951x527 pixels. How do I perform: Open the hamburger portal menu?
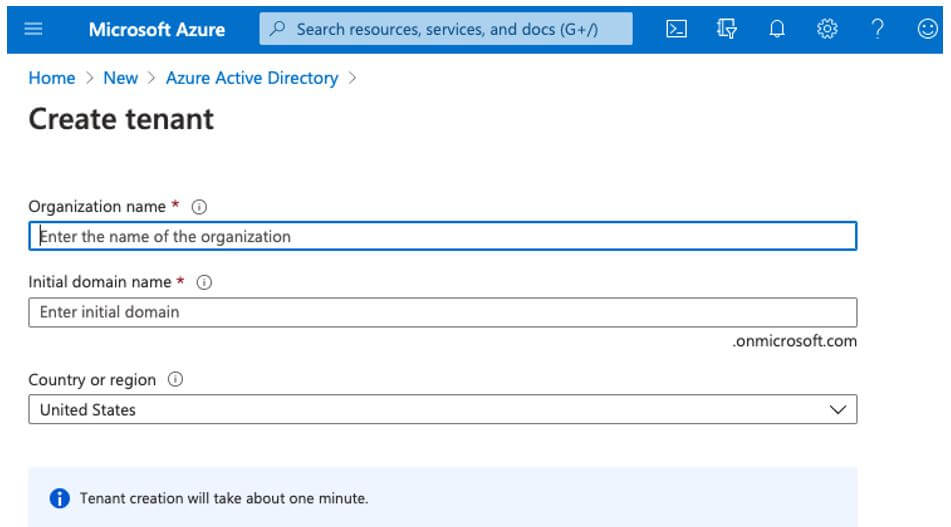[33, 29]
